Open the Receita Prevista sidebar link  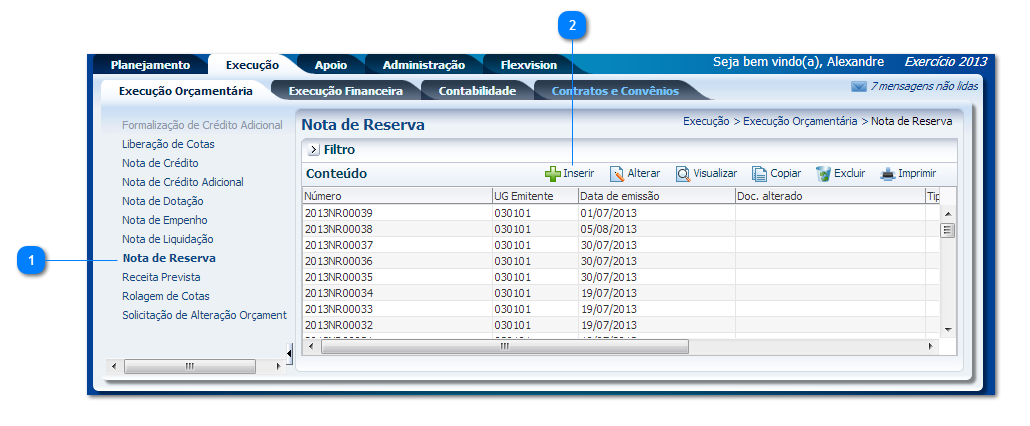[161, 277]
